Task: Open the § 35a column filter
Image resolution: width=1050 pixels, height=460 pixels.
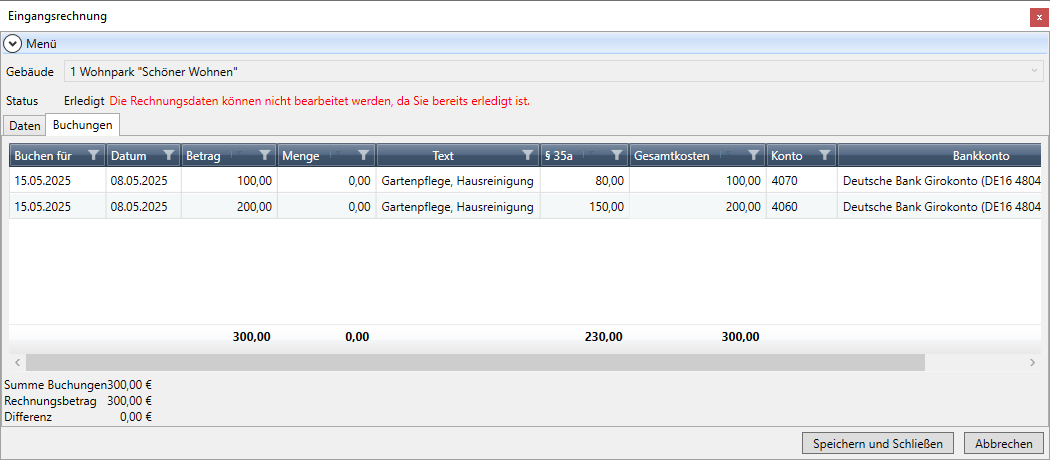Action: pyautogui.click(x=617, y=155)
